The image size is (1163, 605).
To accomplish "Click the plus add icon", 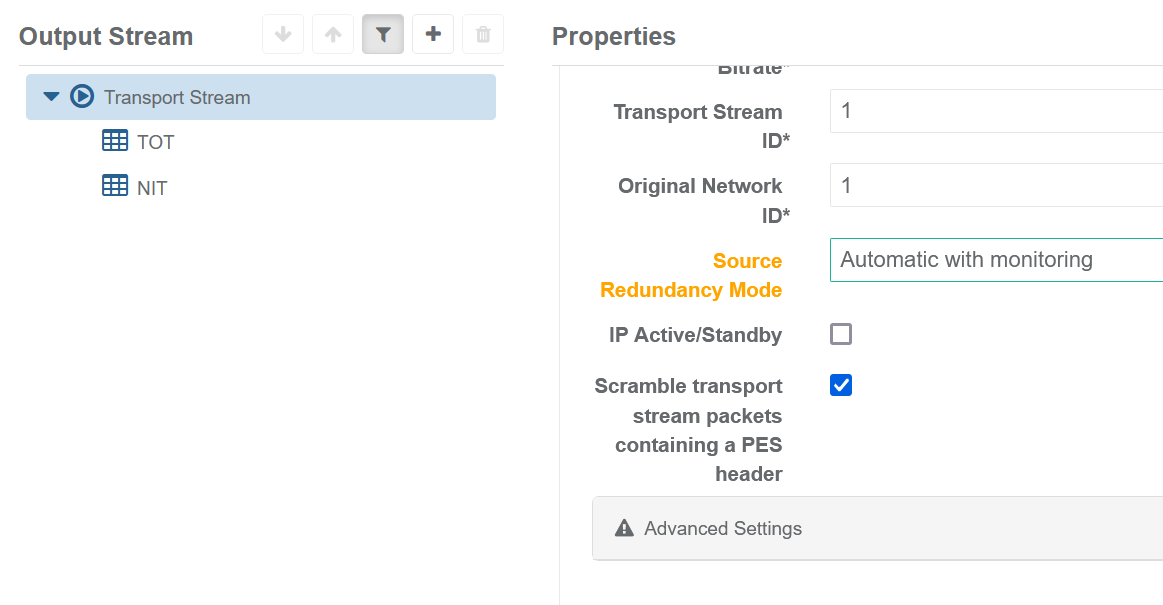I will pyautogui.click(x=433, y=35).
